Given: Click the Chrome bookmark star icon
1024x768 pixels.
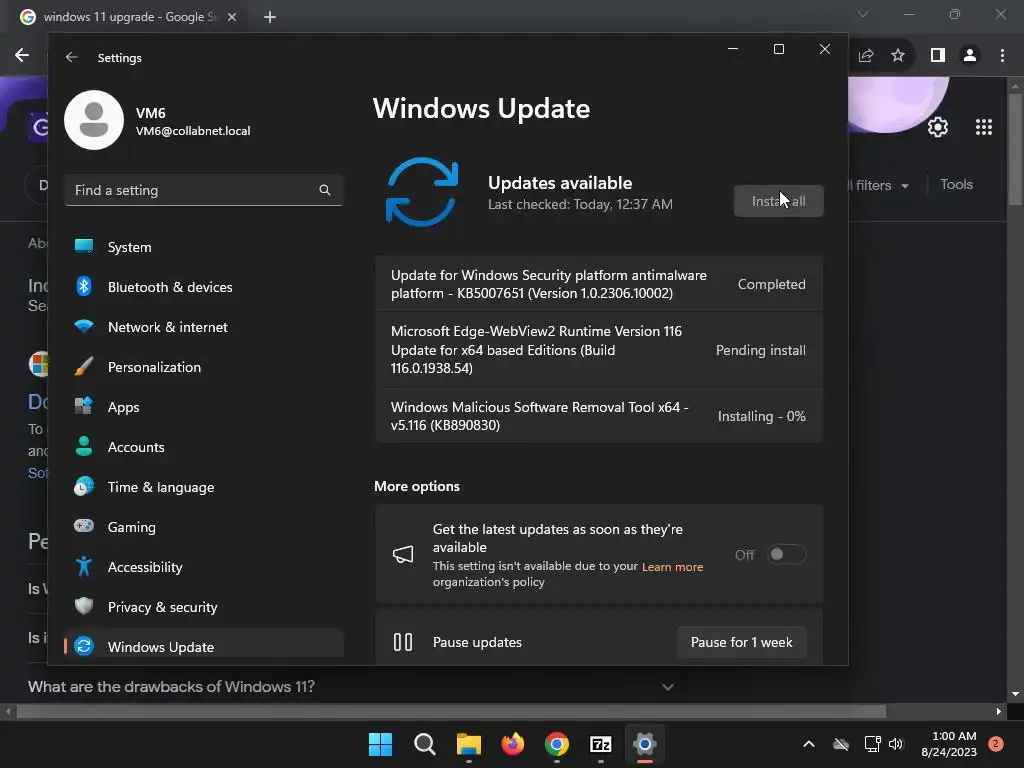Looking at the screenshot, I should coord(898,56).
